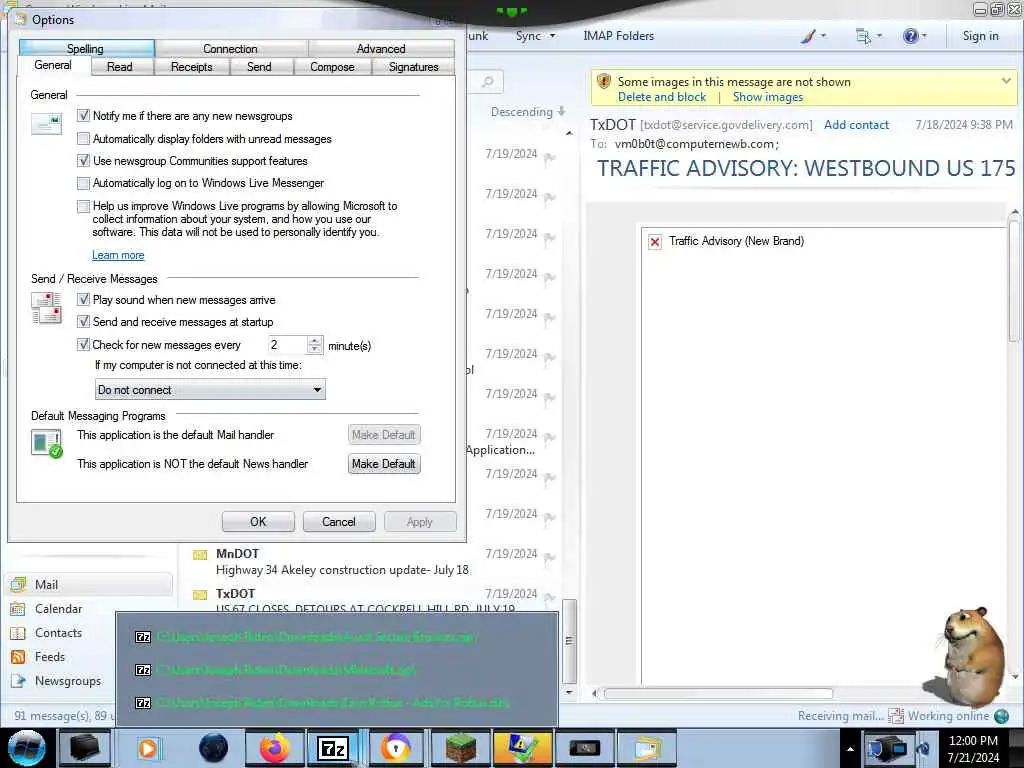1024x768 pixels.
Task: Click the search magnifier icon
Action: [x=487, y=82]
